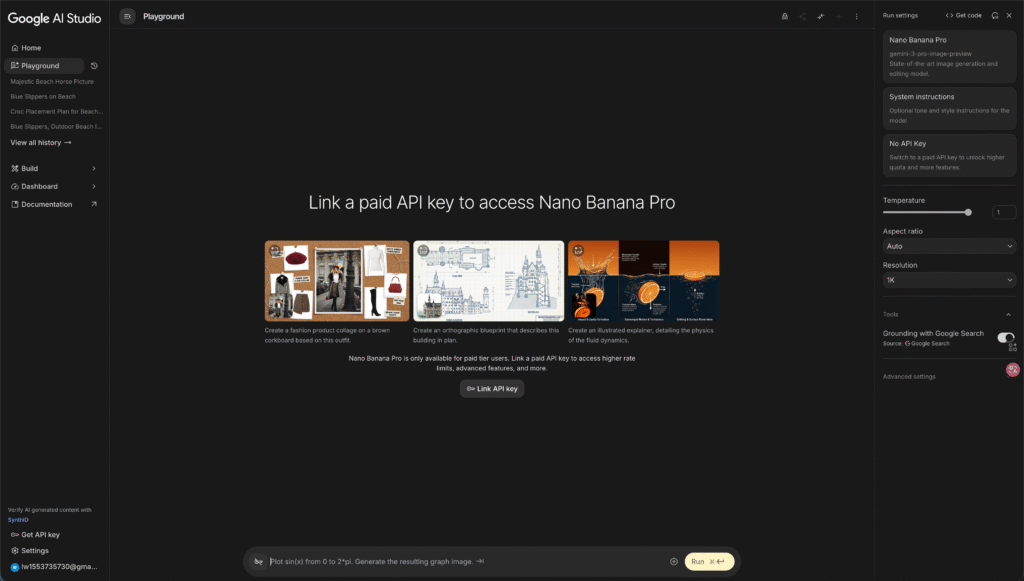This screenshot has height=581, width=1024.
Task: Open the three-dot more options menu
Action: 856,16
